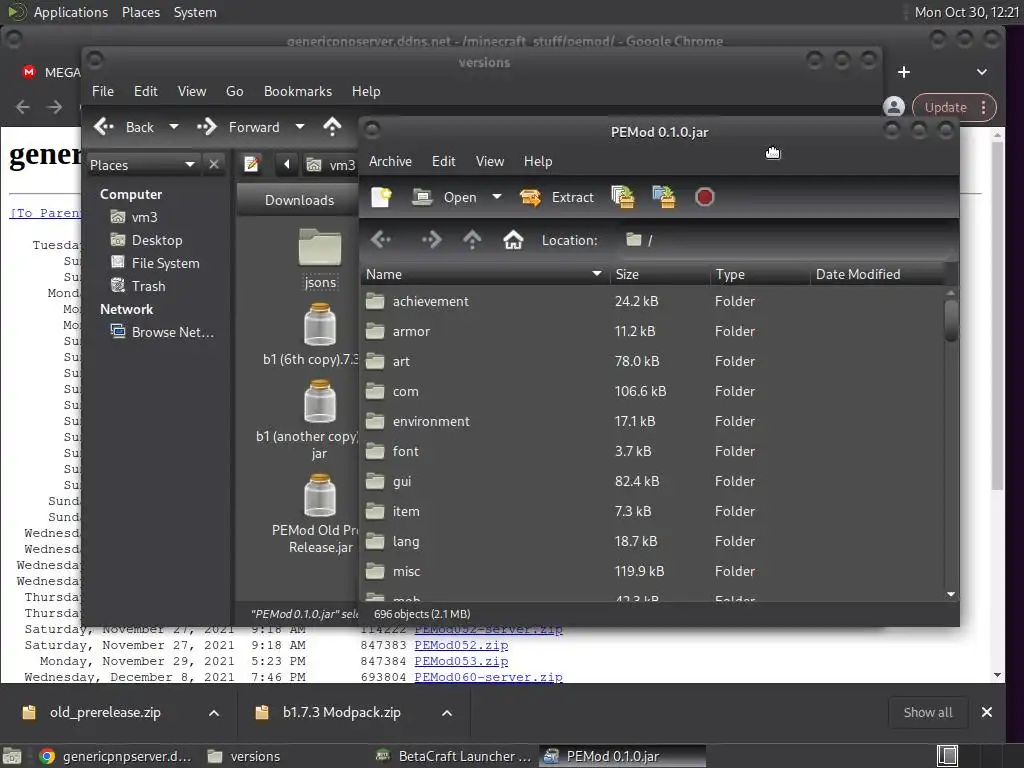Open the View menu in PEMod archive window
This screenshot has height=768, width=1024.
(x=490, y=161)
